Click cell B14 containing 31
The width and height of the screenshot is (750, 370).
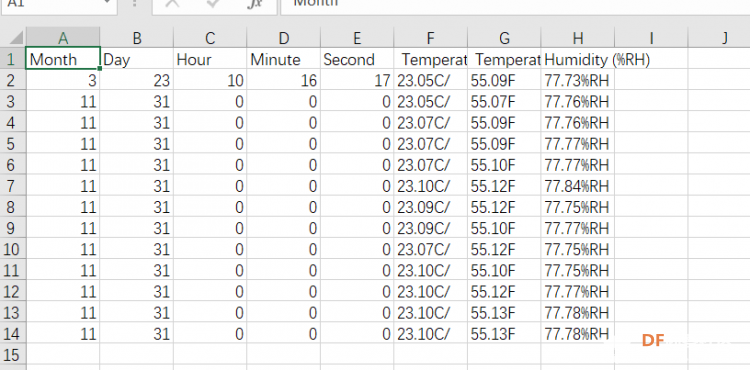point(137,333)
